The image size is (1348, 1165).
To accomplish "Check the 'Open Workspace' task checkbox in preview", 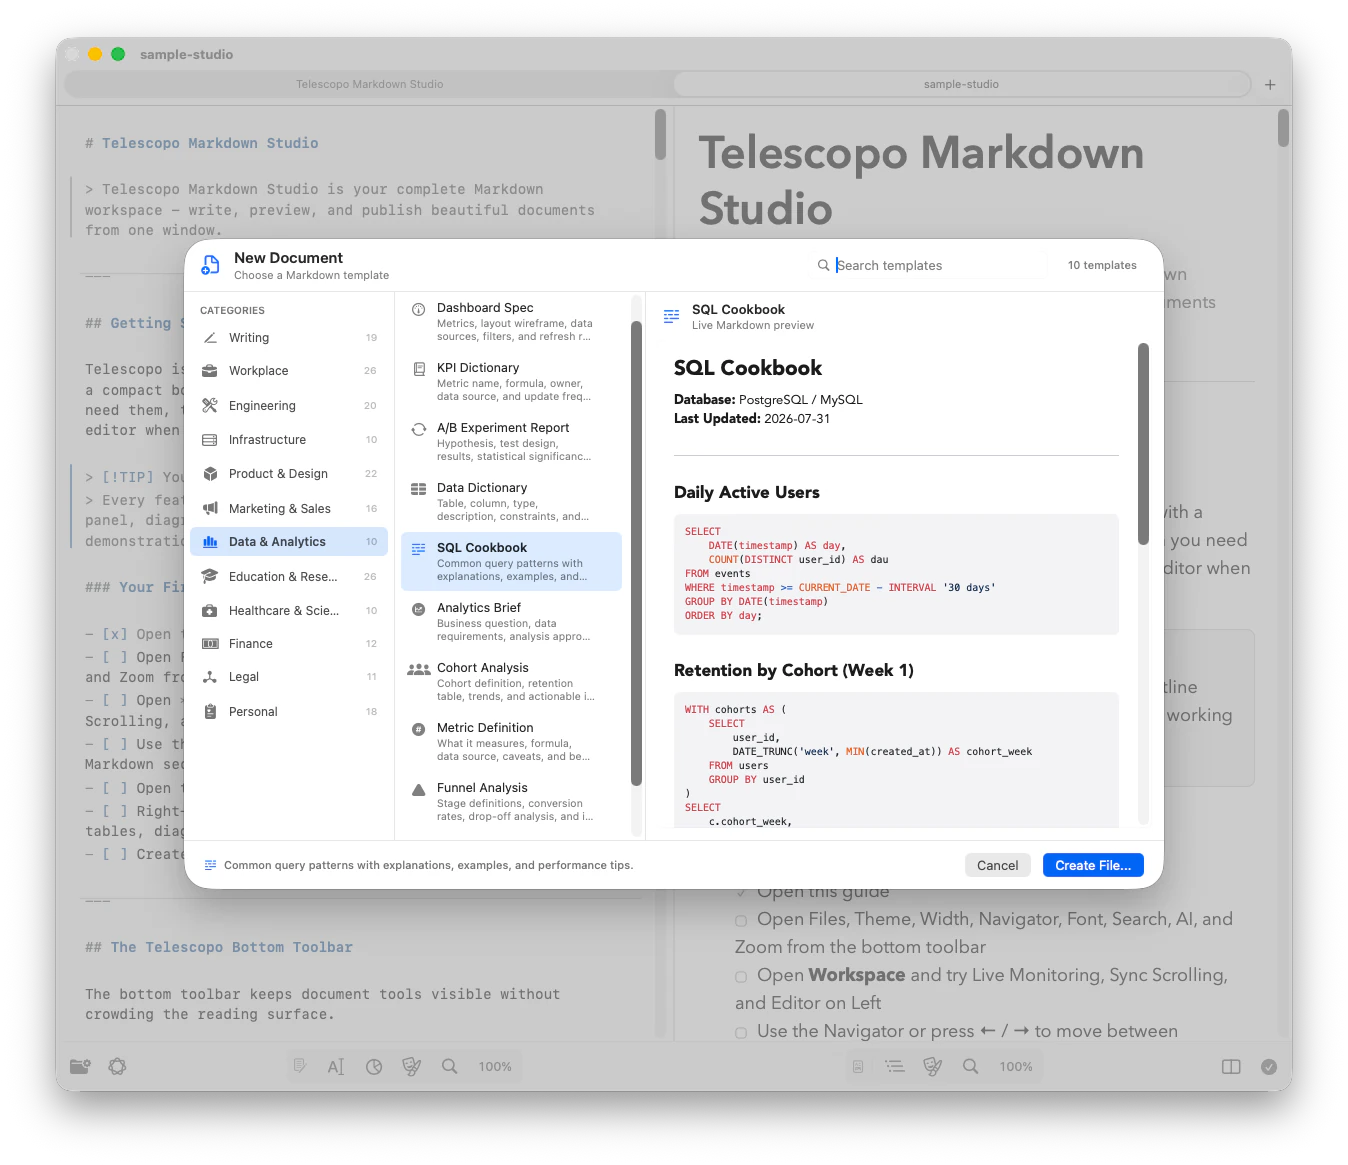I will 741,977.
